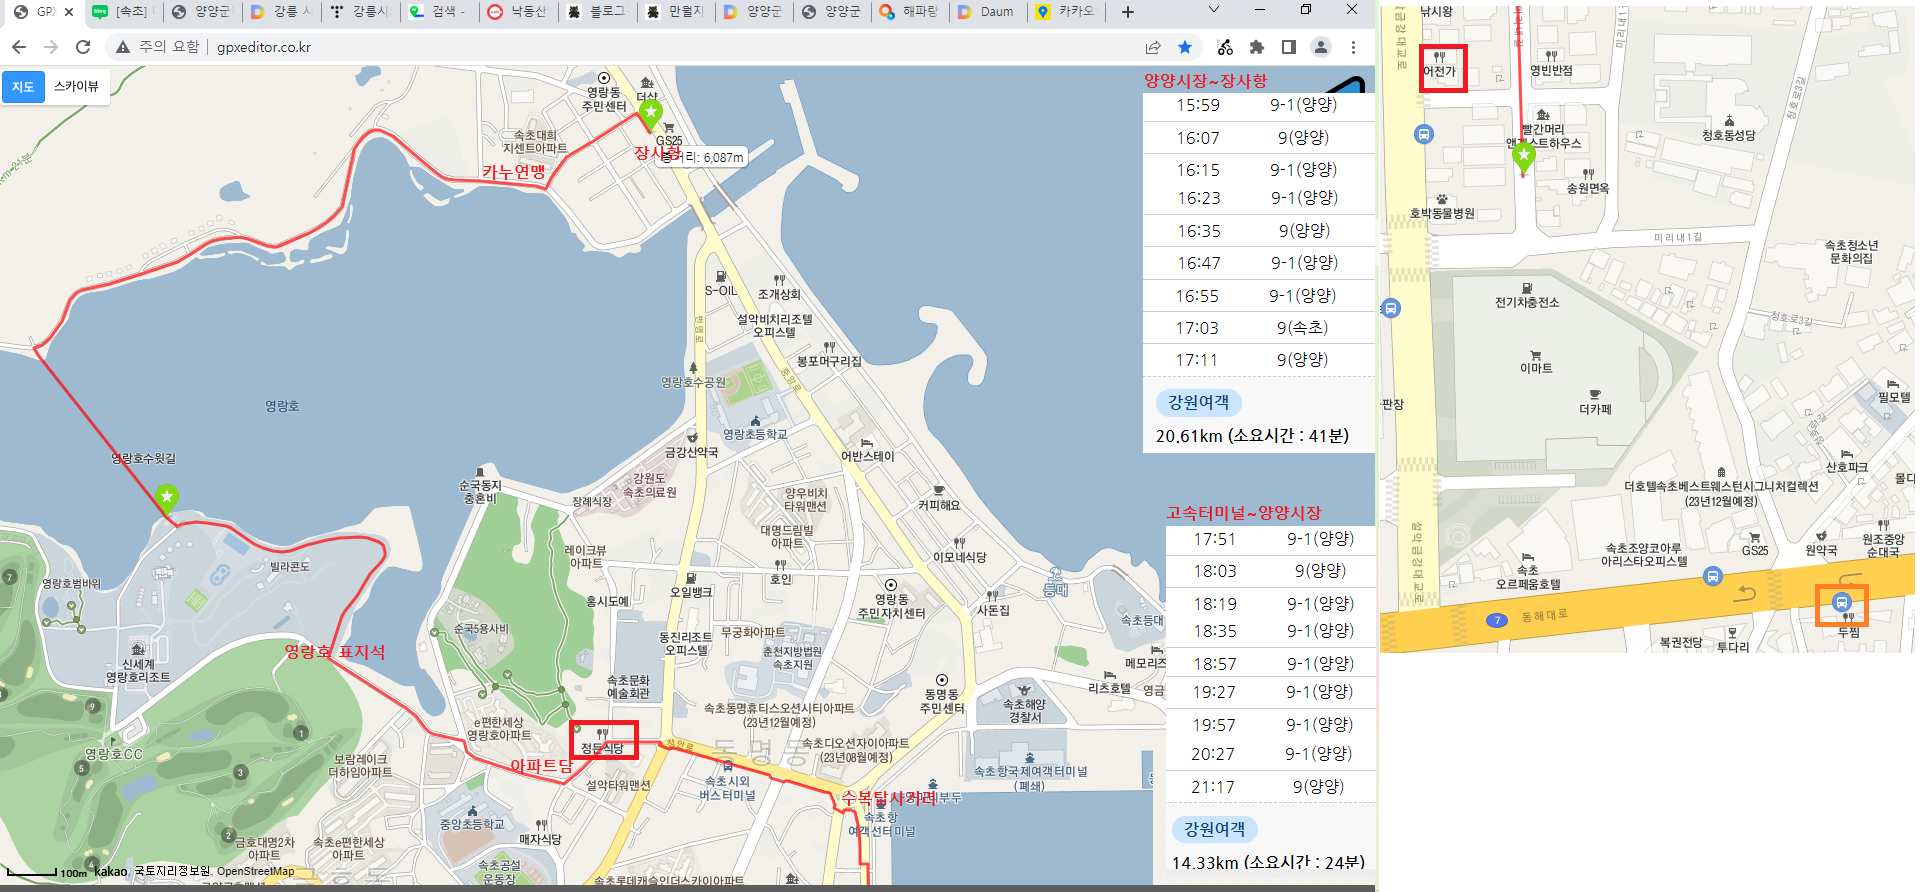Click the 오일뱅크 gas station icon
The width and height of the screenshot is (1920, 892).
691,578
